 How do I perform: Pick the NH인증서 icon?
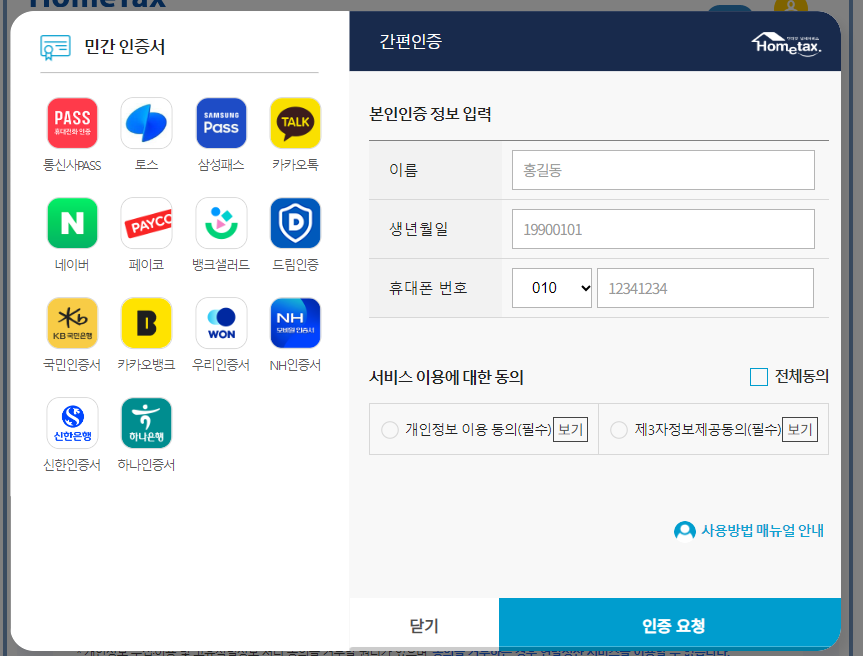click(296, 323)
